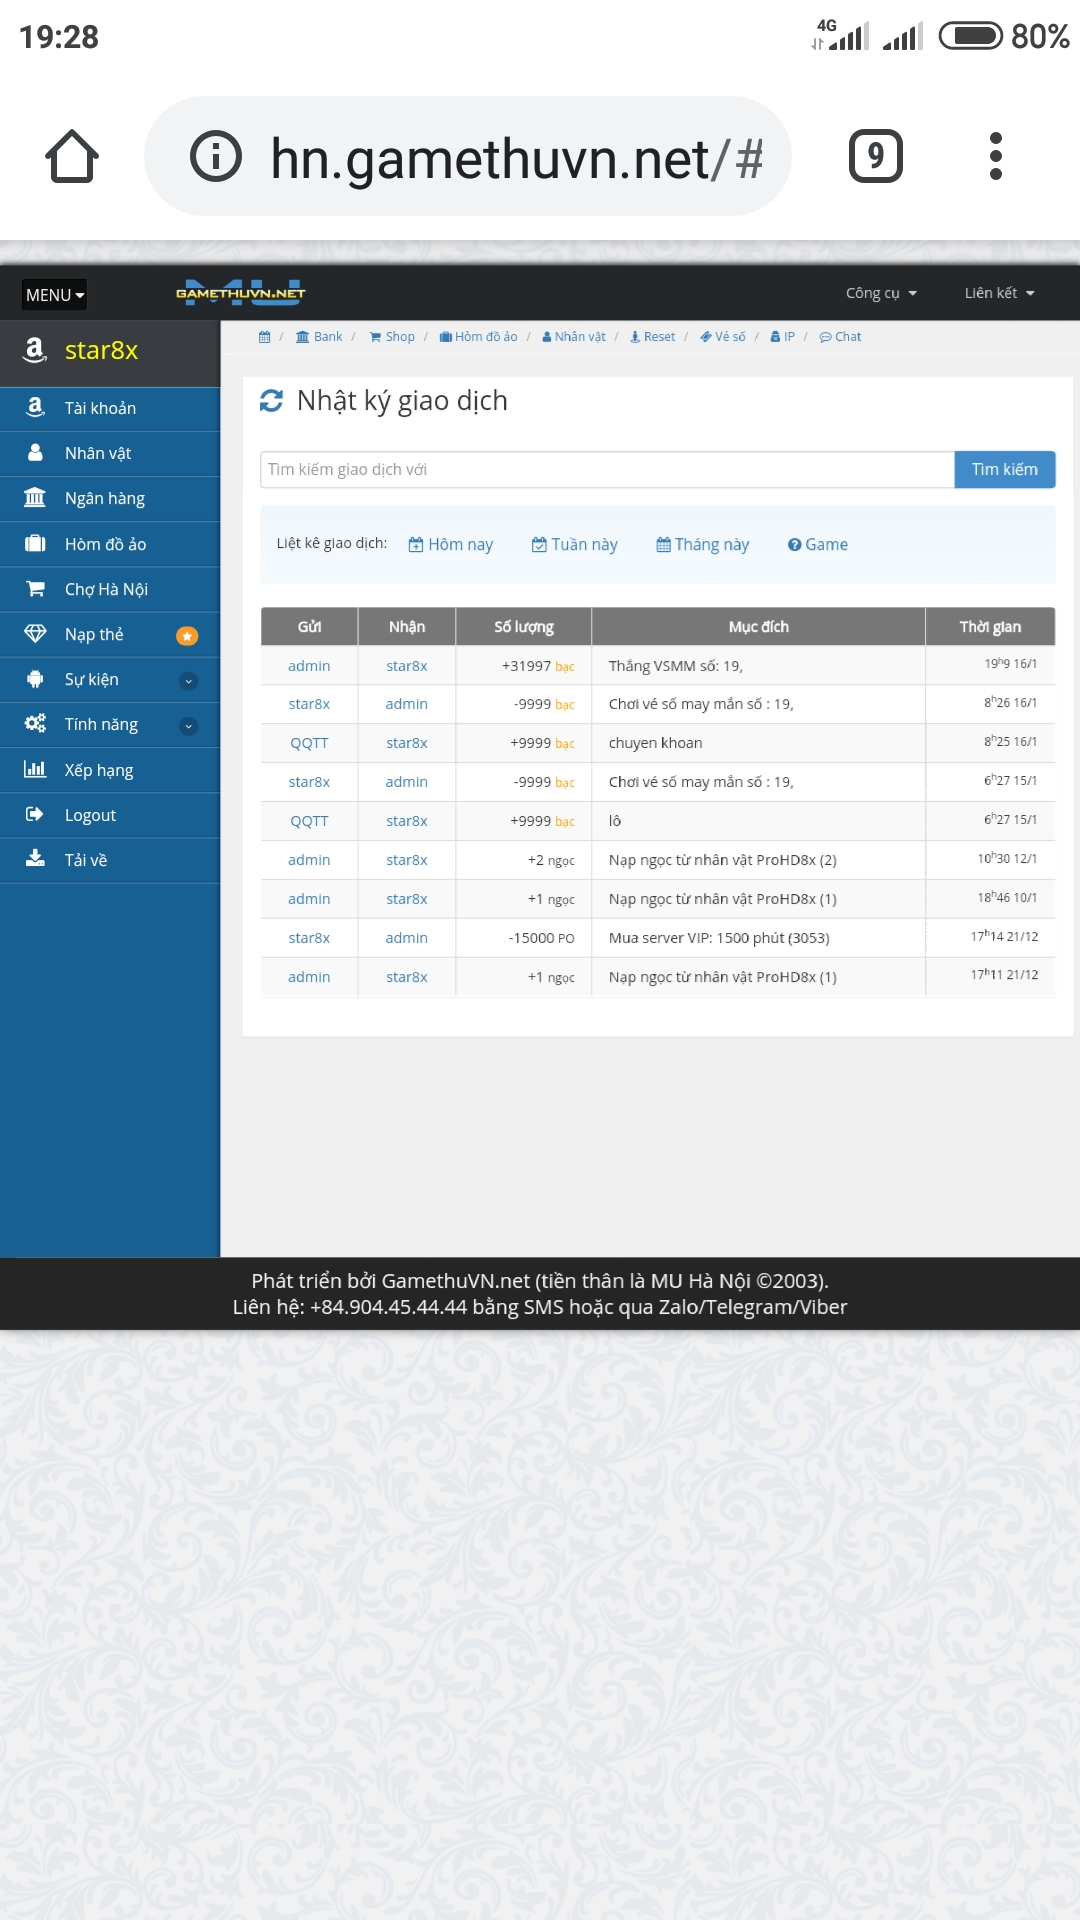
Task: Click the android icon beside Sự kiện
Action: (x=35, y=679)
